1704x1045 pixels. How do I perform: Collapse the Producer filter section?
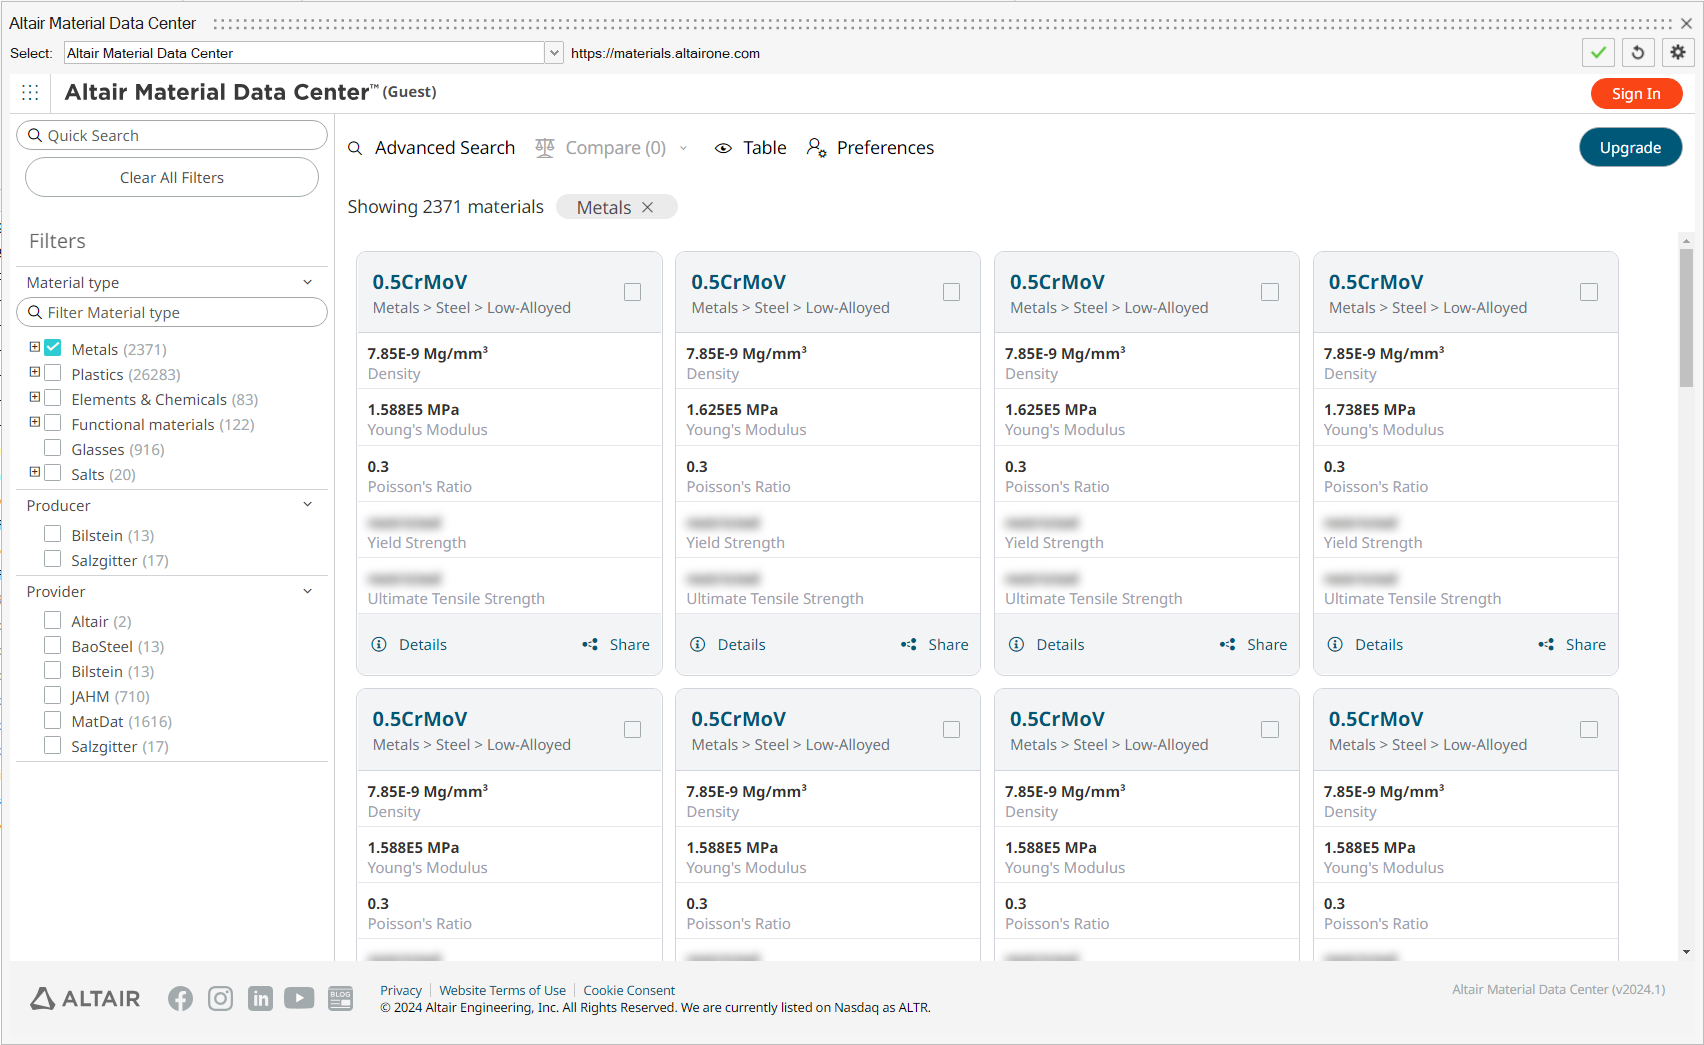click(307, 505)
